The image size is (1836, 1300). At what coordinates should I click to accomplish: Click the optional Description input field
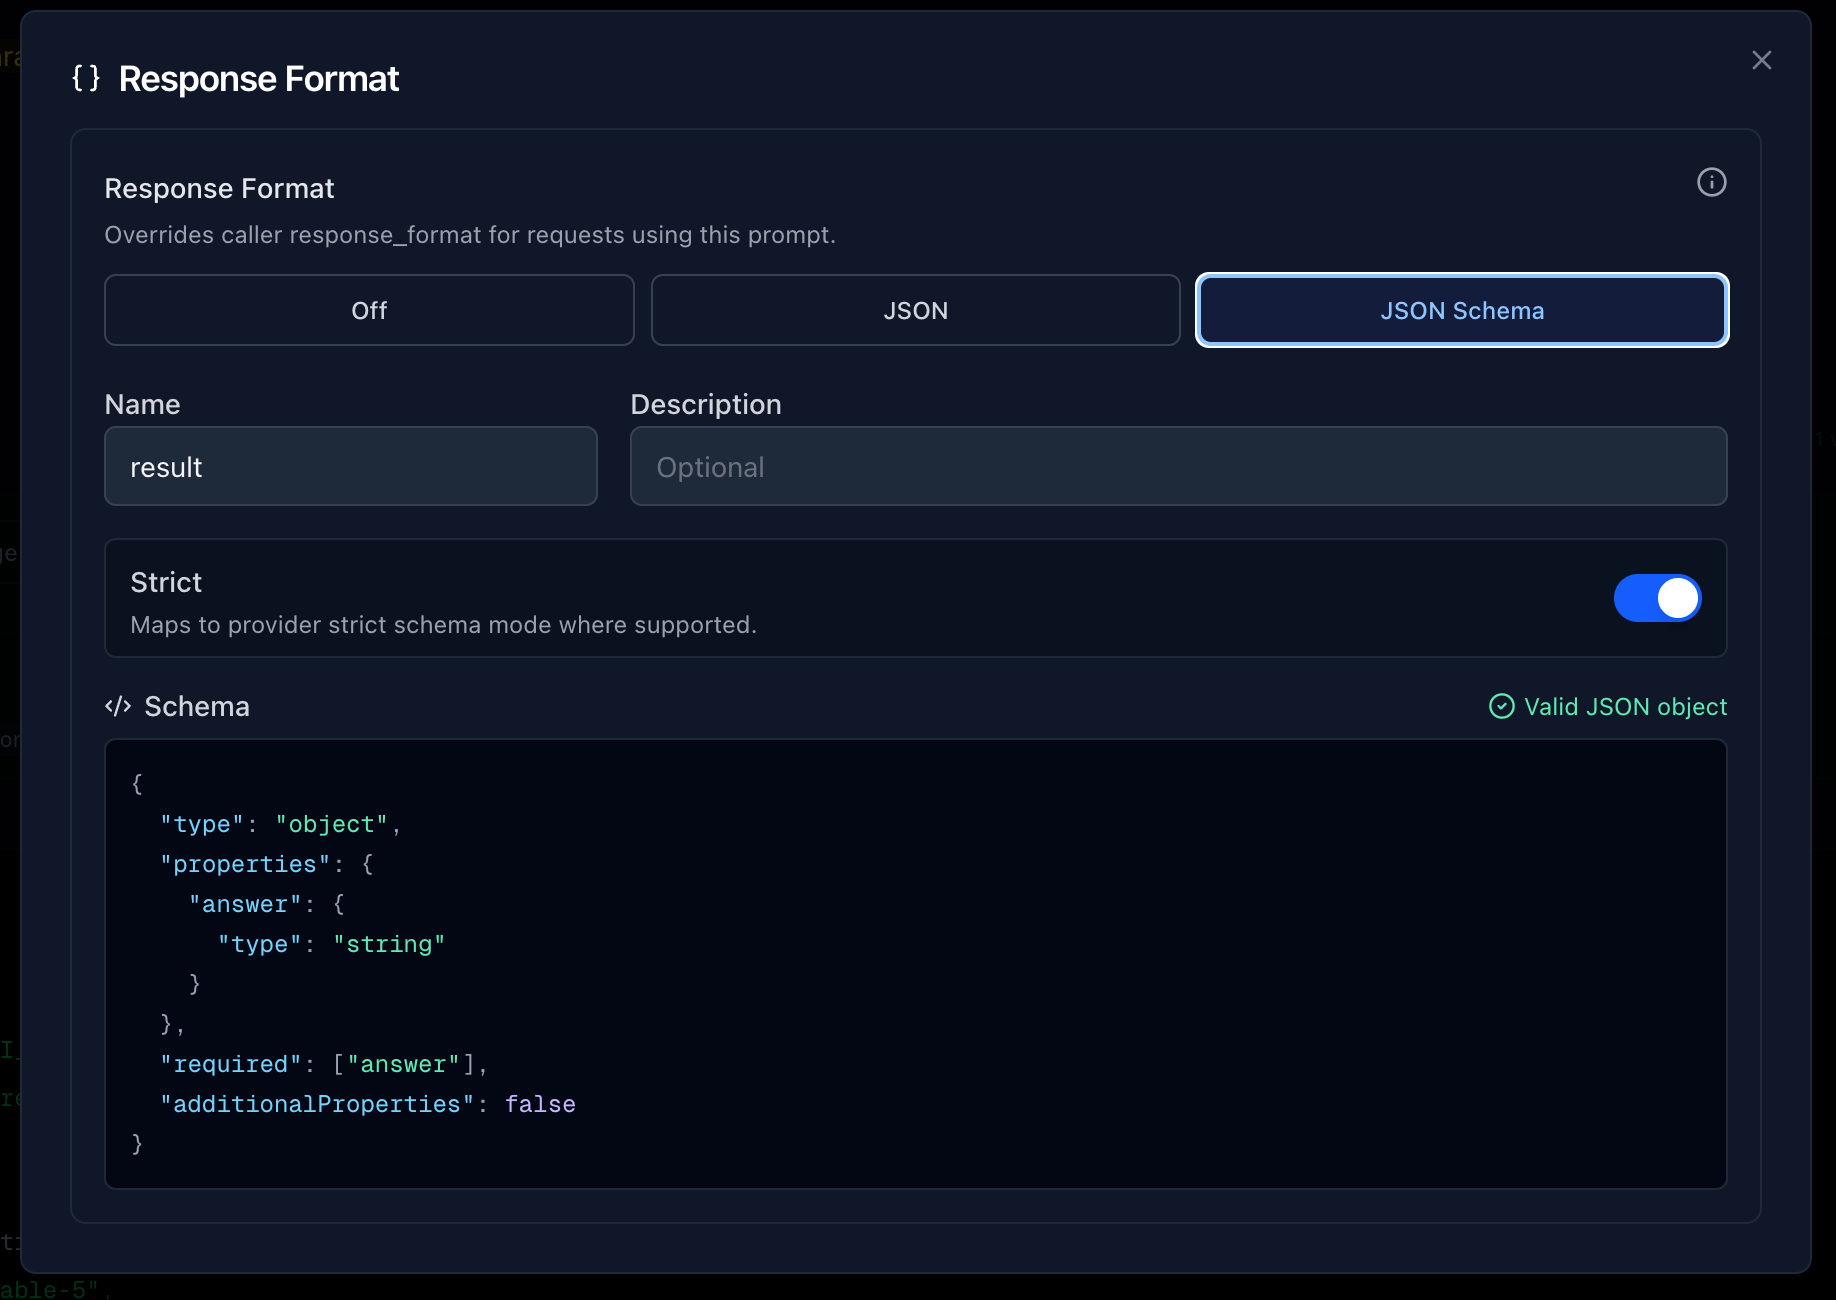(1178, 466)
